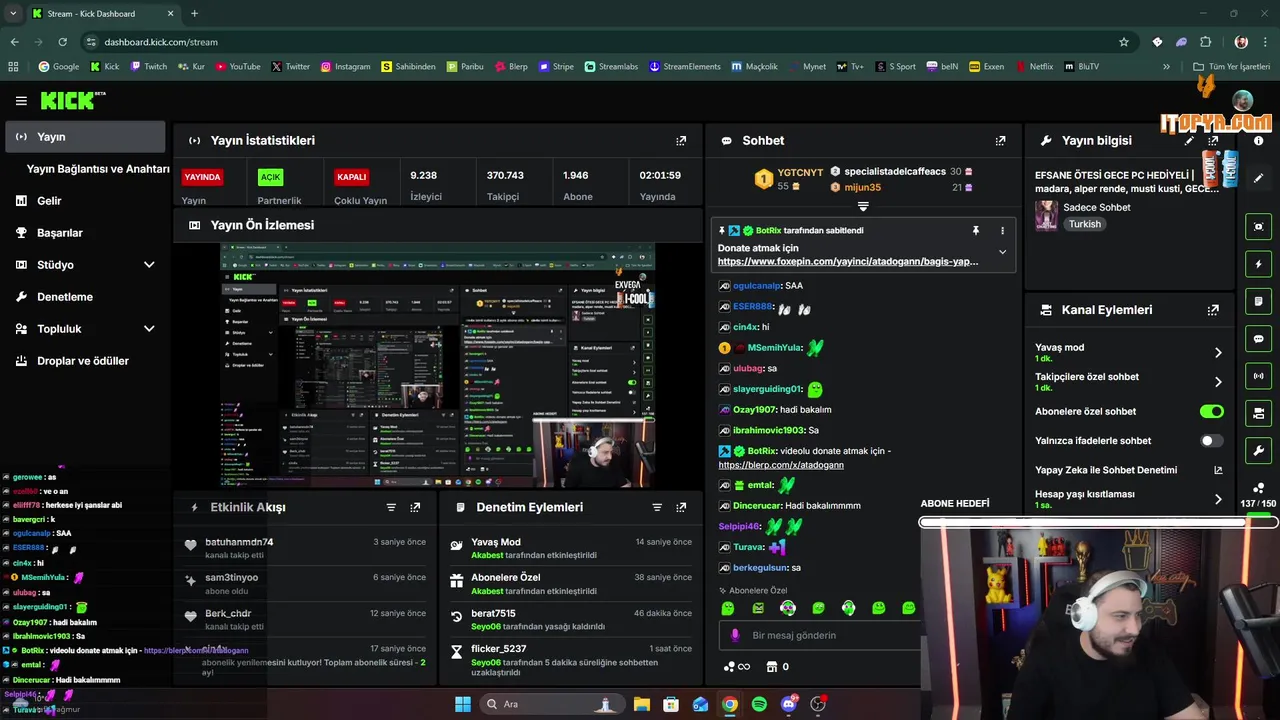Turn off Abonelere özel sohbet switch

click(x=1211, y=411)
